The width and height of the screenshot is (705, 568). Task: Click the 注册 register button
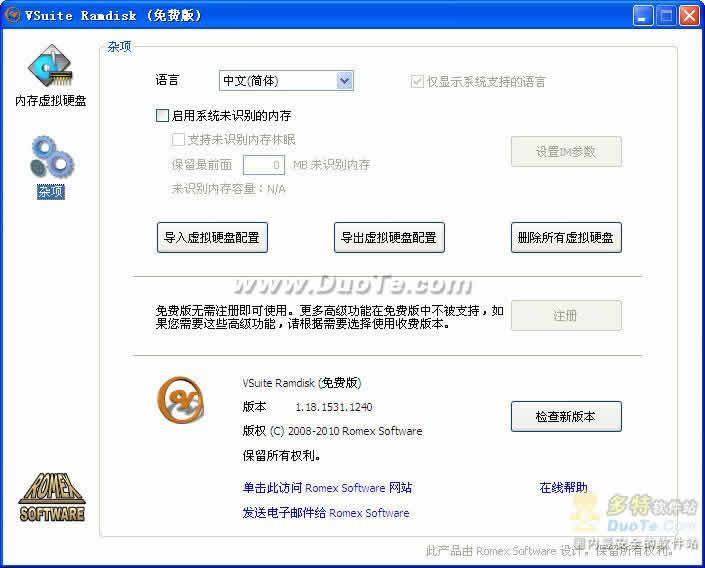click(566, 315)
